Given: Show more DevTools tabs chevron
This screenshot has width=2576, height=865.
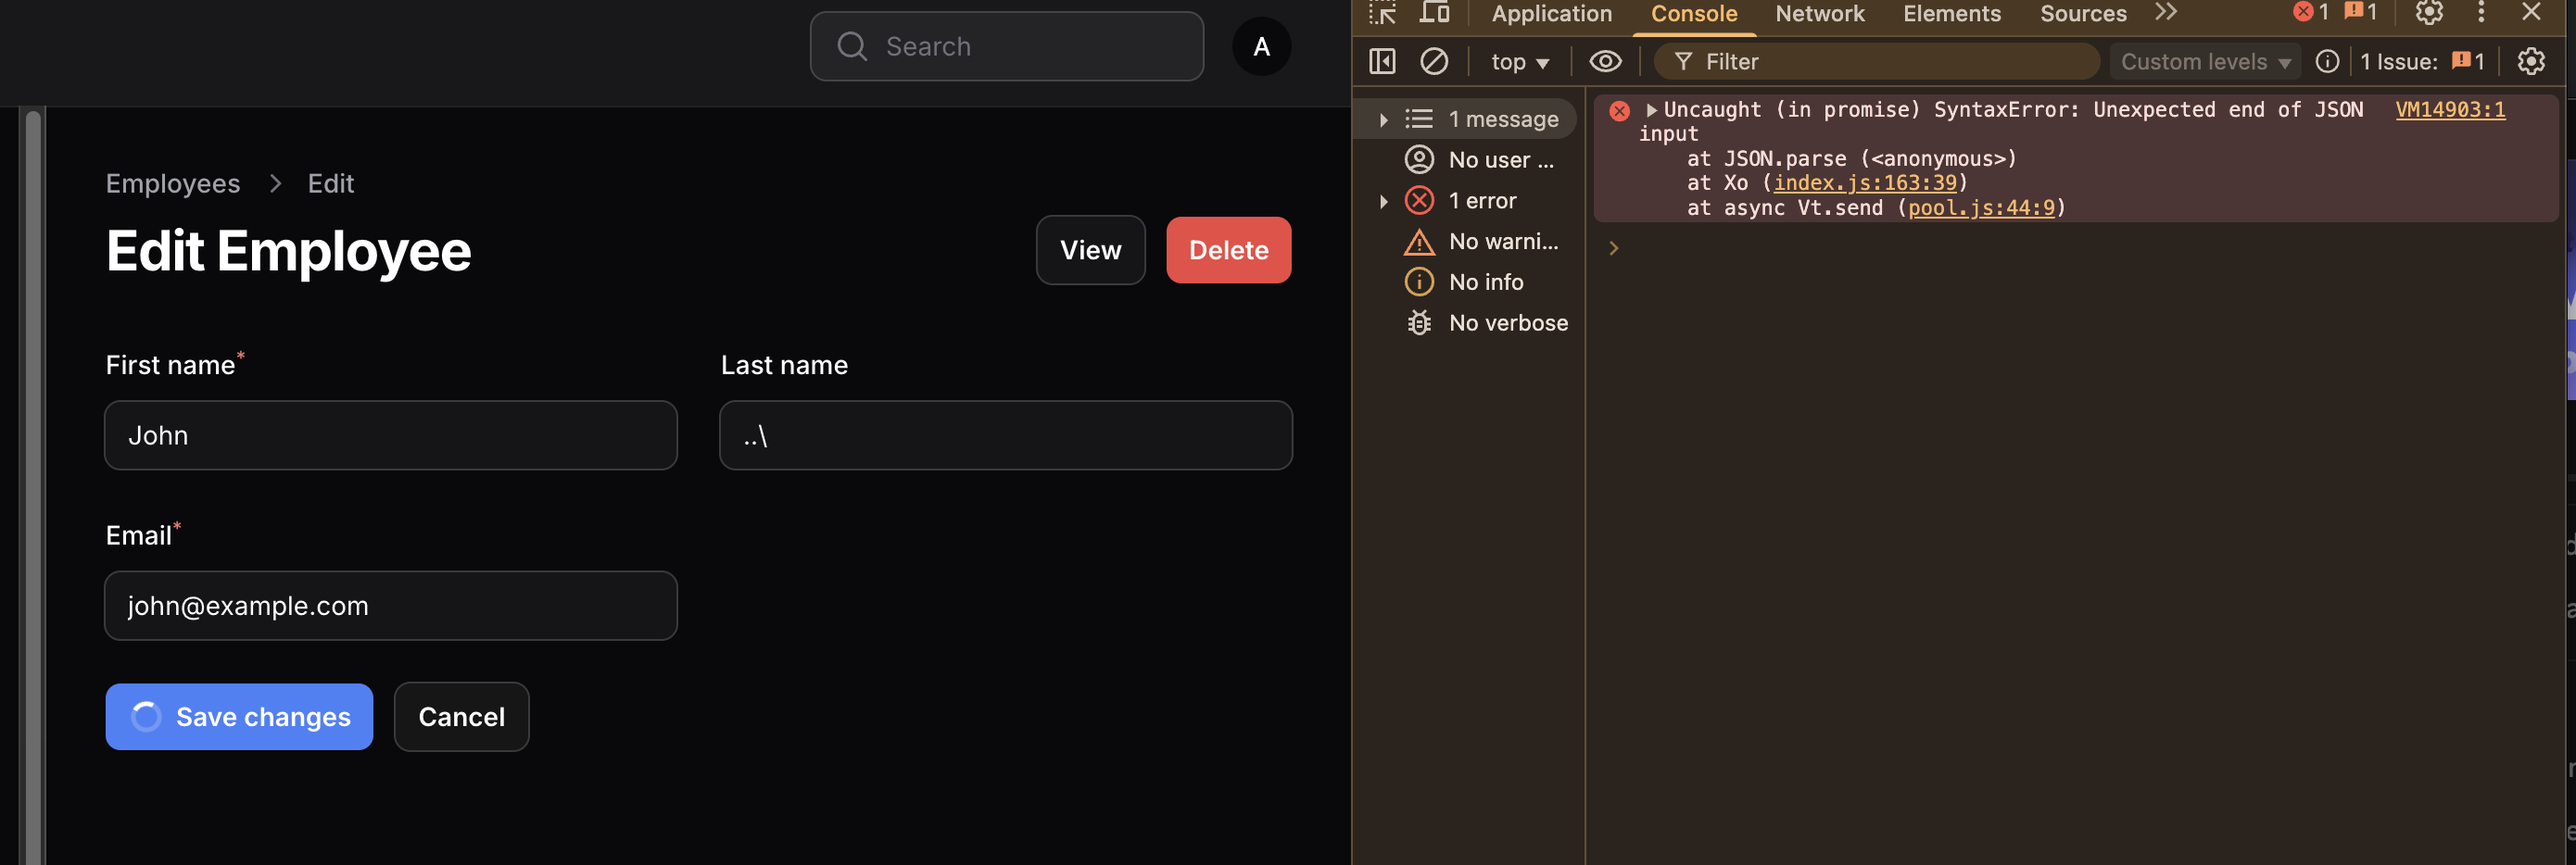Looking at the screenshot, I should coord(2166,12).
